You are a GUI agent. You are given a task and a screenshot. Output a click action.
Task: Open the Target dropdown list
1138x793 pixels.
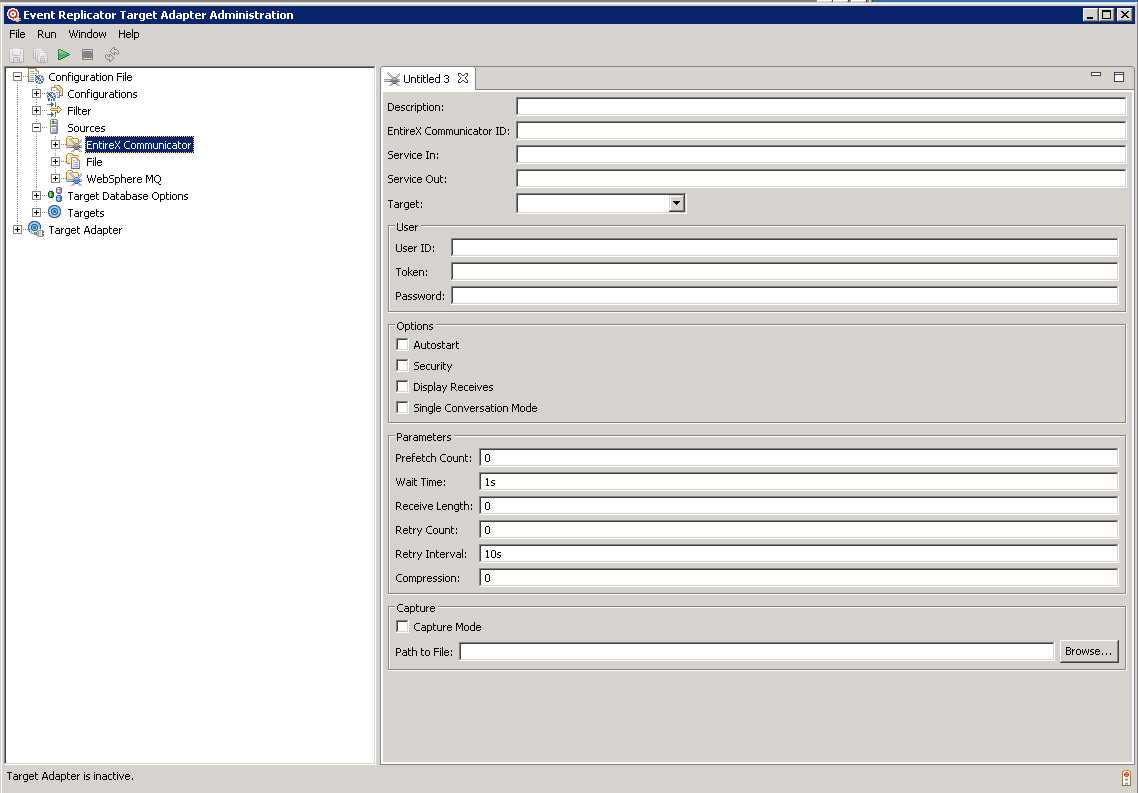coord(676,204)
